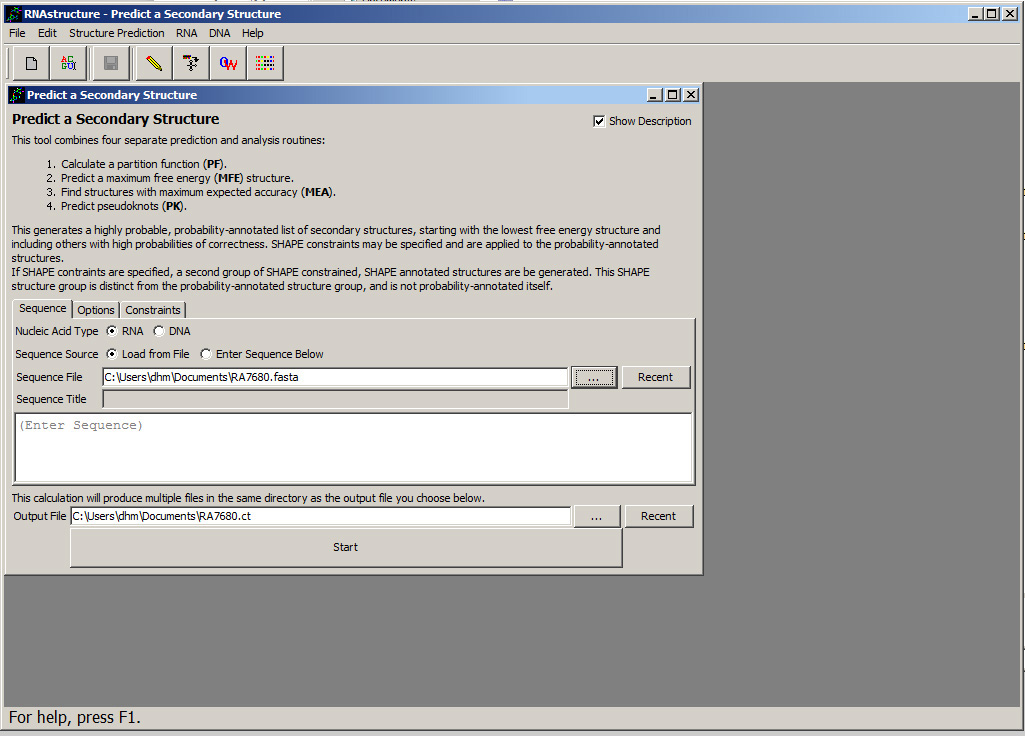
Task: Click 'Calculate a partition function (PF)' list item
Action: click(144, 164)
